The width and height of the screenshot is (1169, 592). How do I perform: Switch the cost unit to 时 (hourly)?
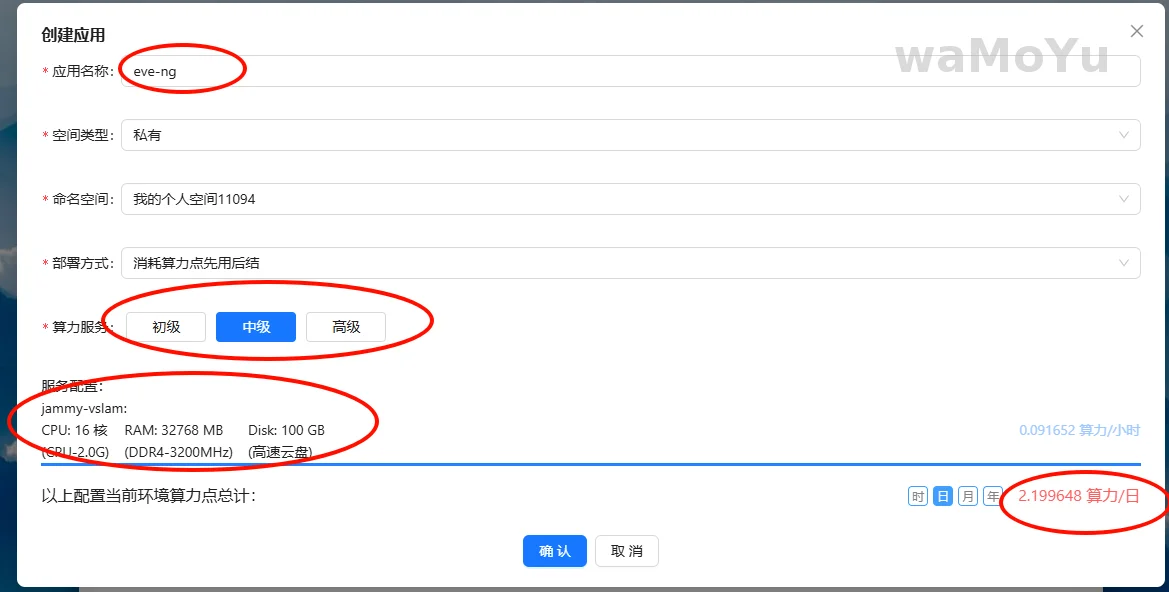[x=918, y=496]
